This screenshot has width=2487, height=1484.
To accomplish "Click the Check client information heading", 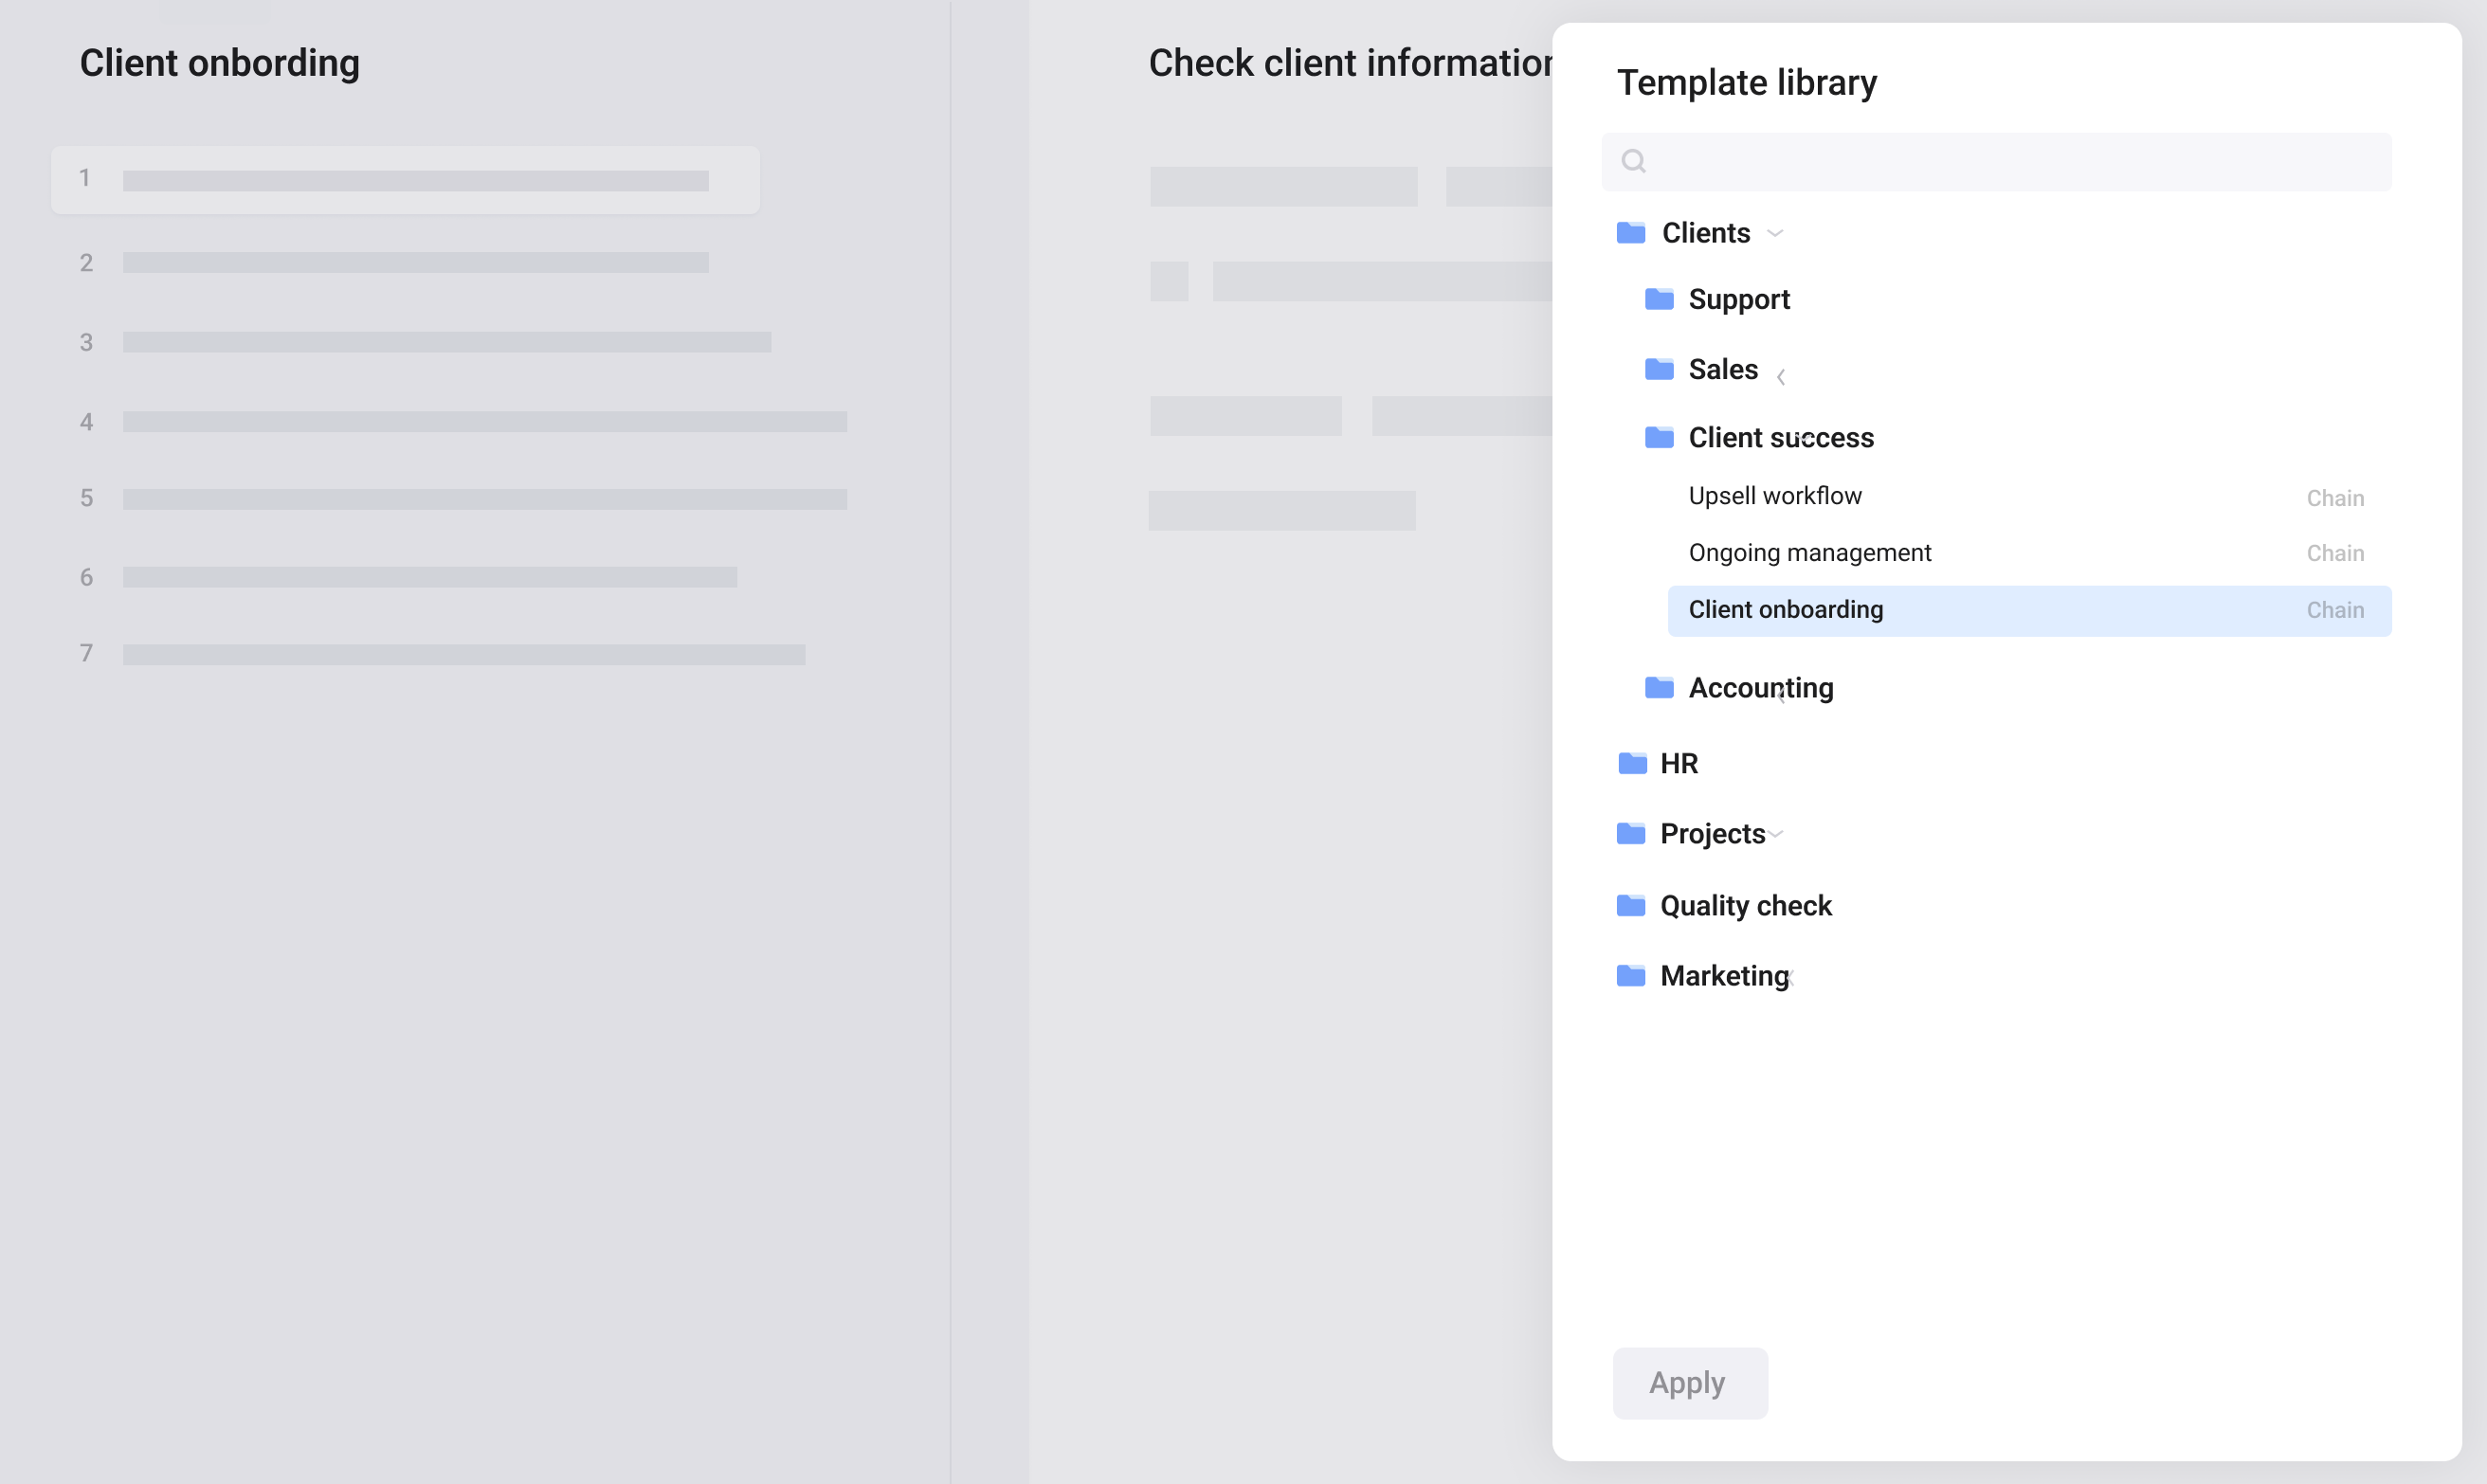I will pyautogui.click(x=1350, y=64).
